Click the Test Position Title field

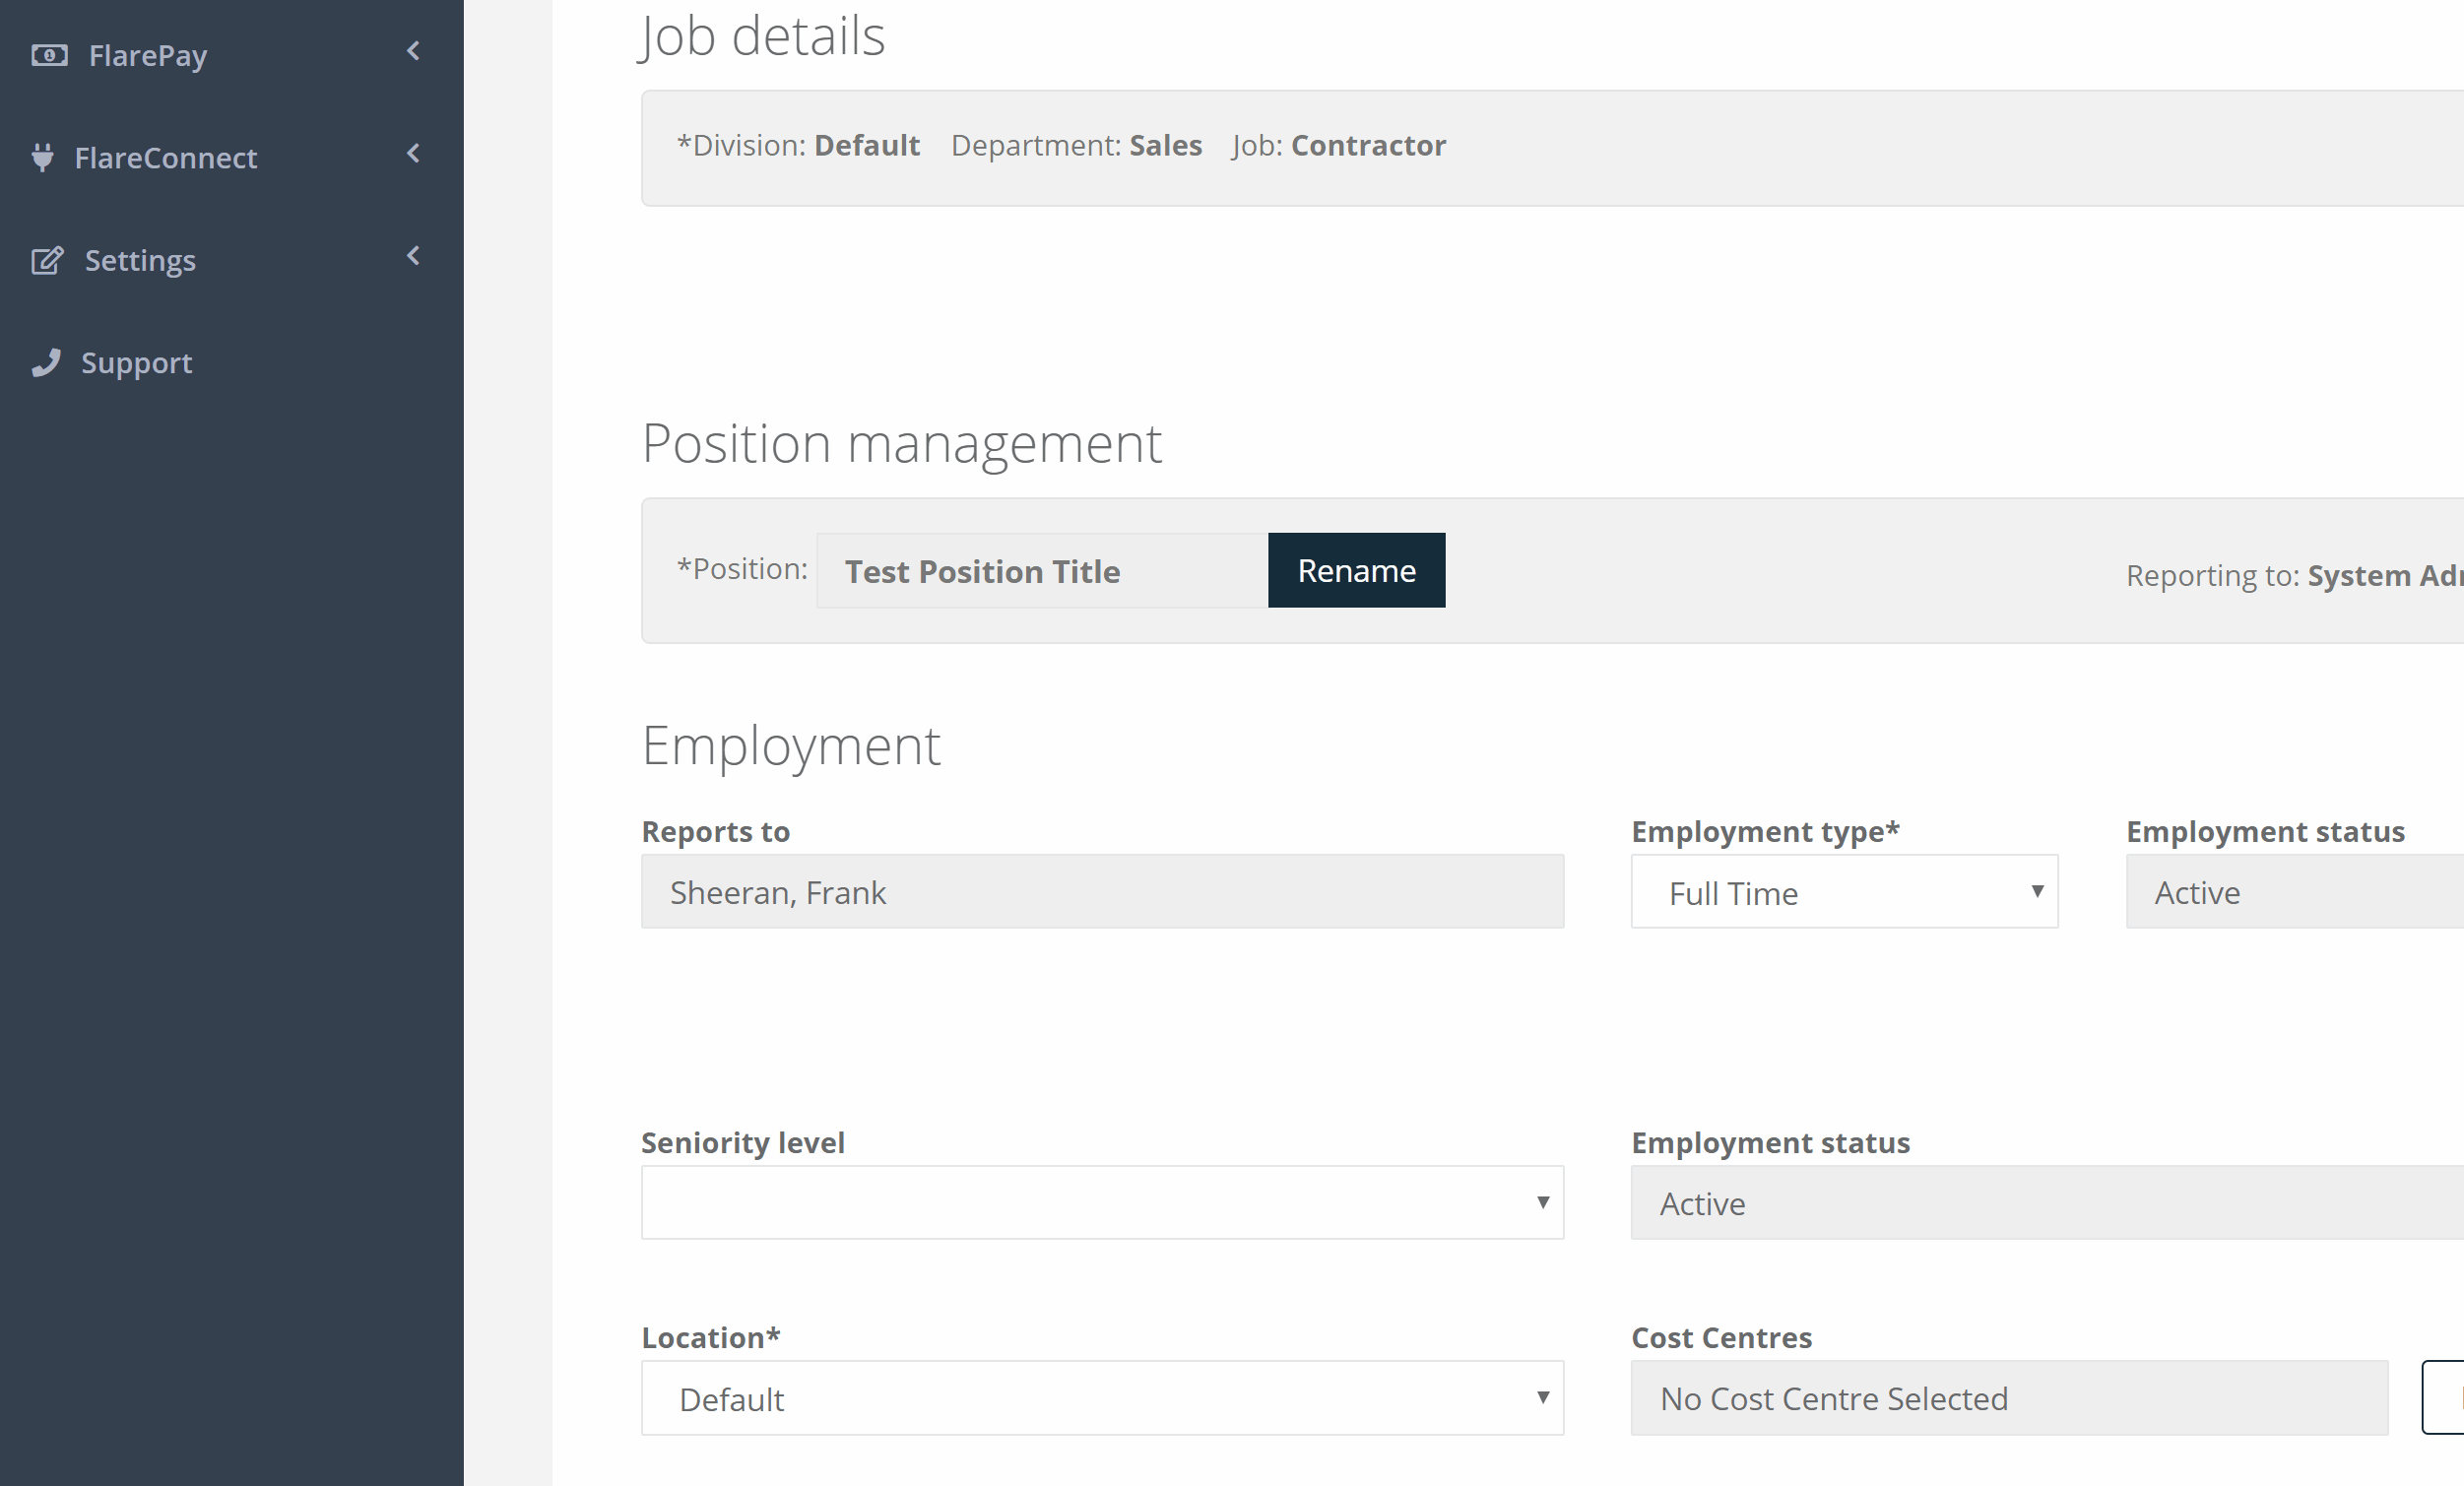click(x=1042, y=570)
